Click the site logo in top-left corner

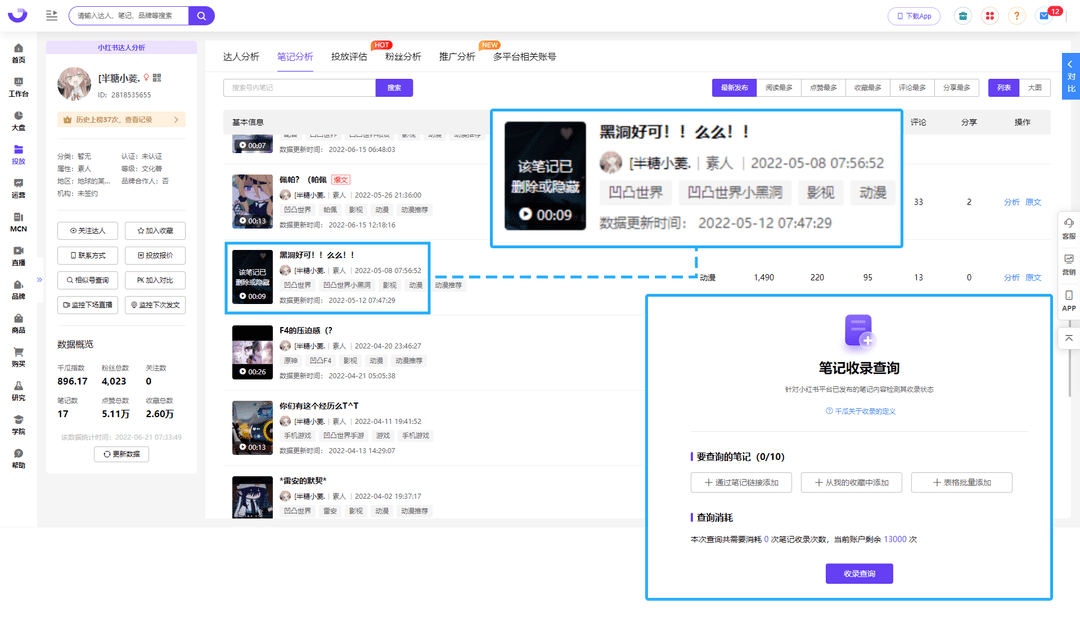click(x=17, y=15)
